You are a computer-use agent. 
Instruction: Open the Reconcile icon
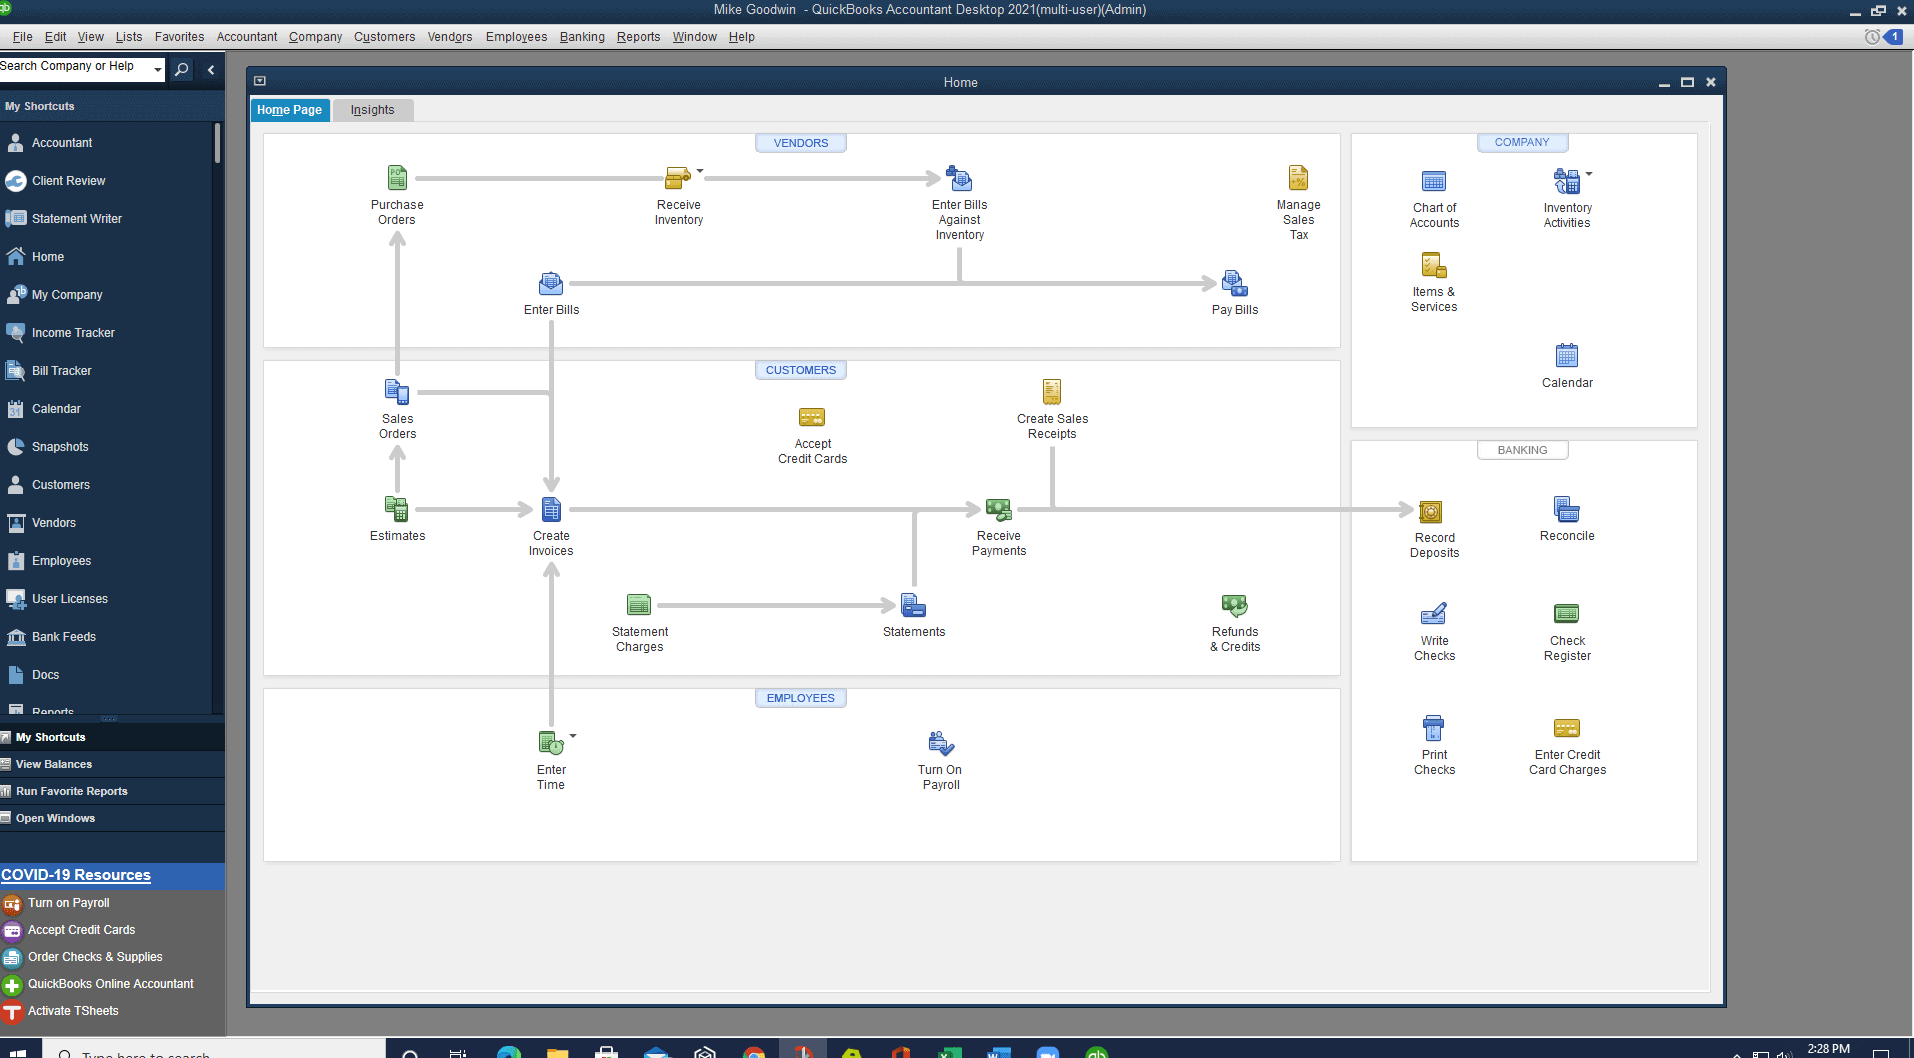click(1567, 509)
